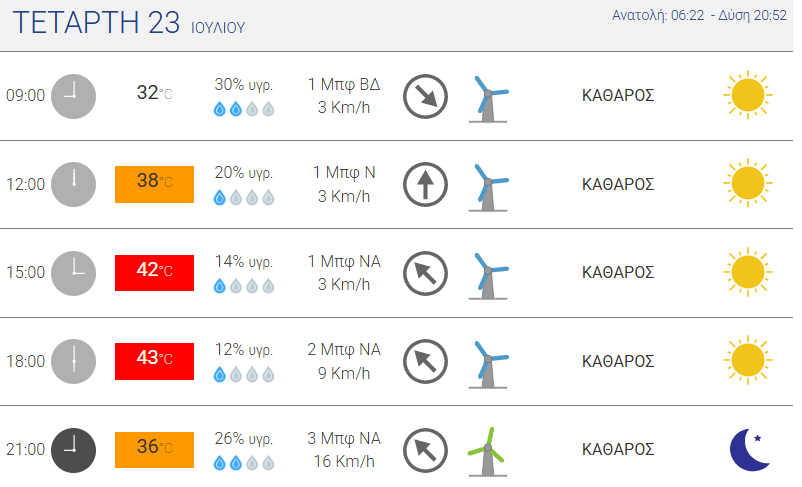Click the ΚΑΘΑΡΟΣ label at 12:00
This screenshot has height=487, width=802.
[618, 184]
